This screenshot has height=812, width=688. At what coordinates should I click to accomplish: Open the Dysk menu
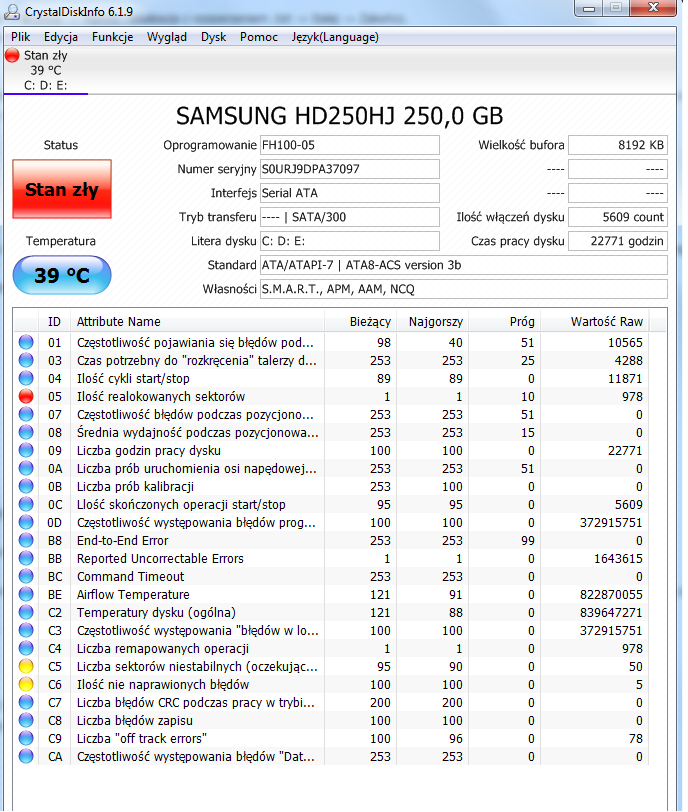point(213,37)
